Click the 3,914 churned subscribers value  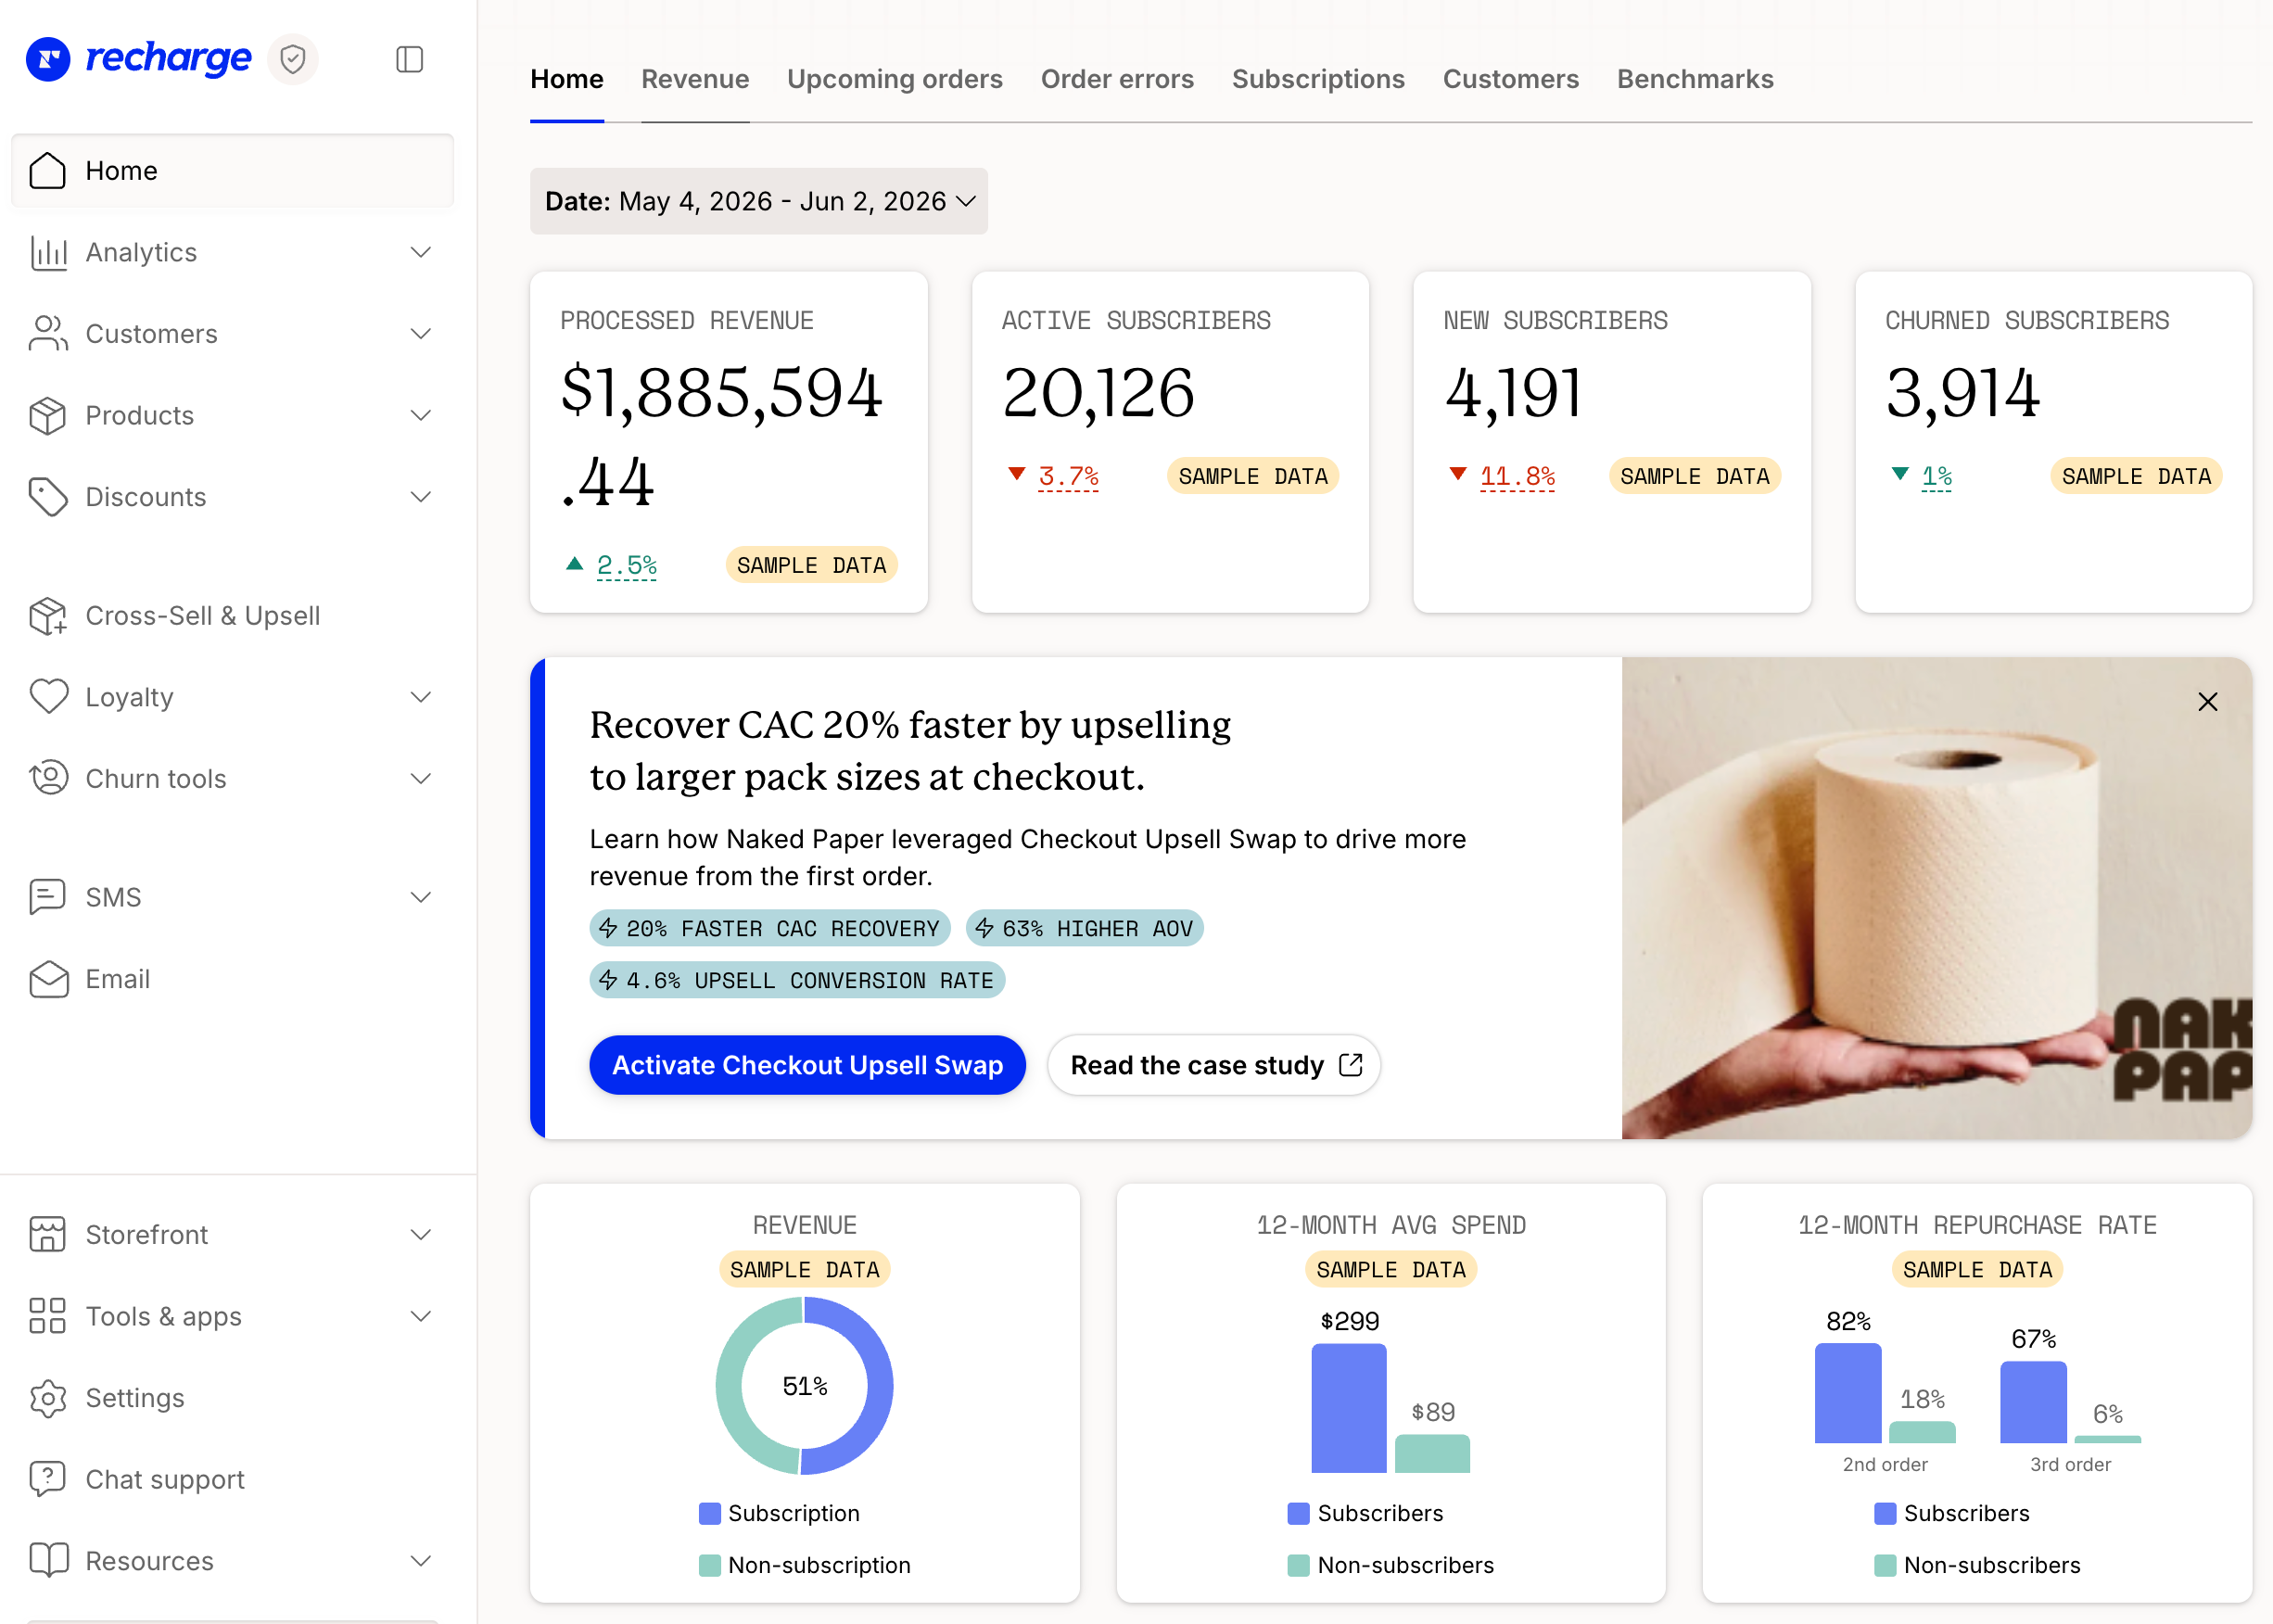1962,393
